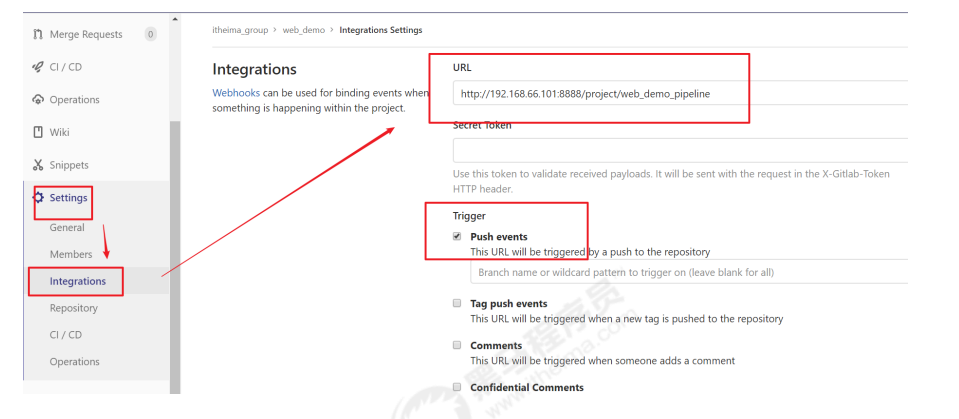Open CI / CD under Settings submenu

(x=65, y=335)
